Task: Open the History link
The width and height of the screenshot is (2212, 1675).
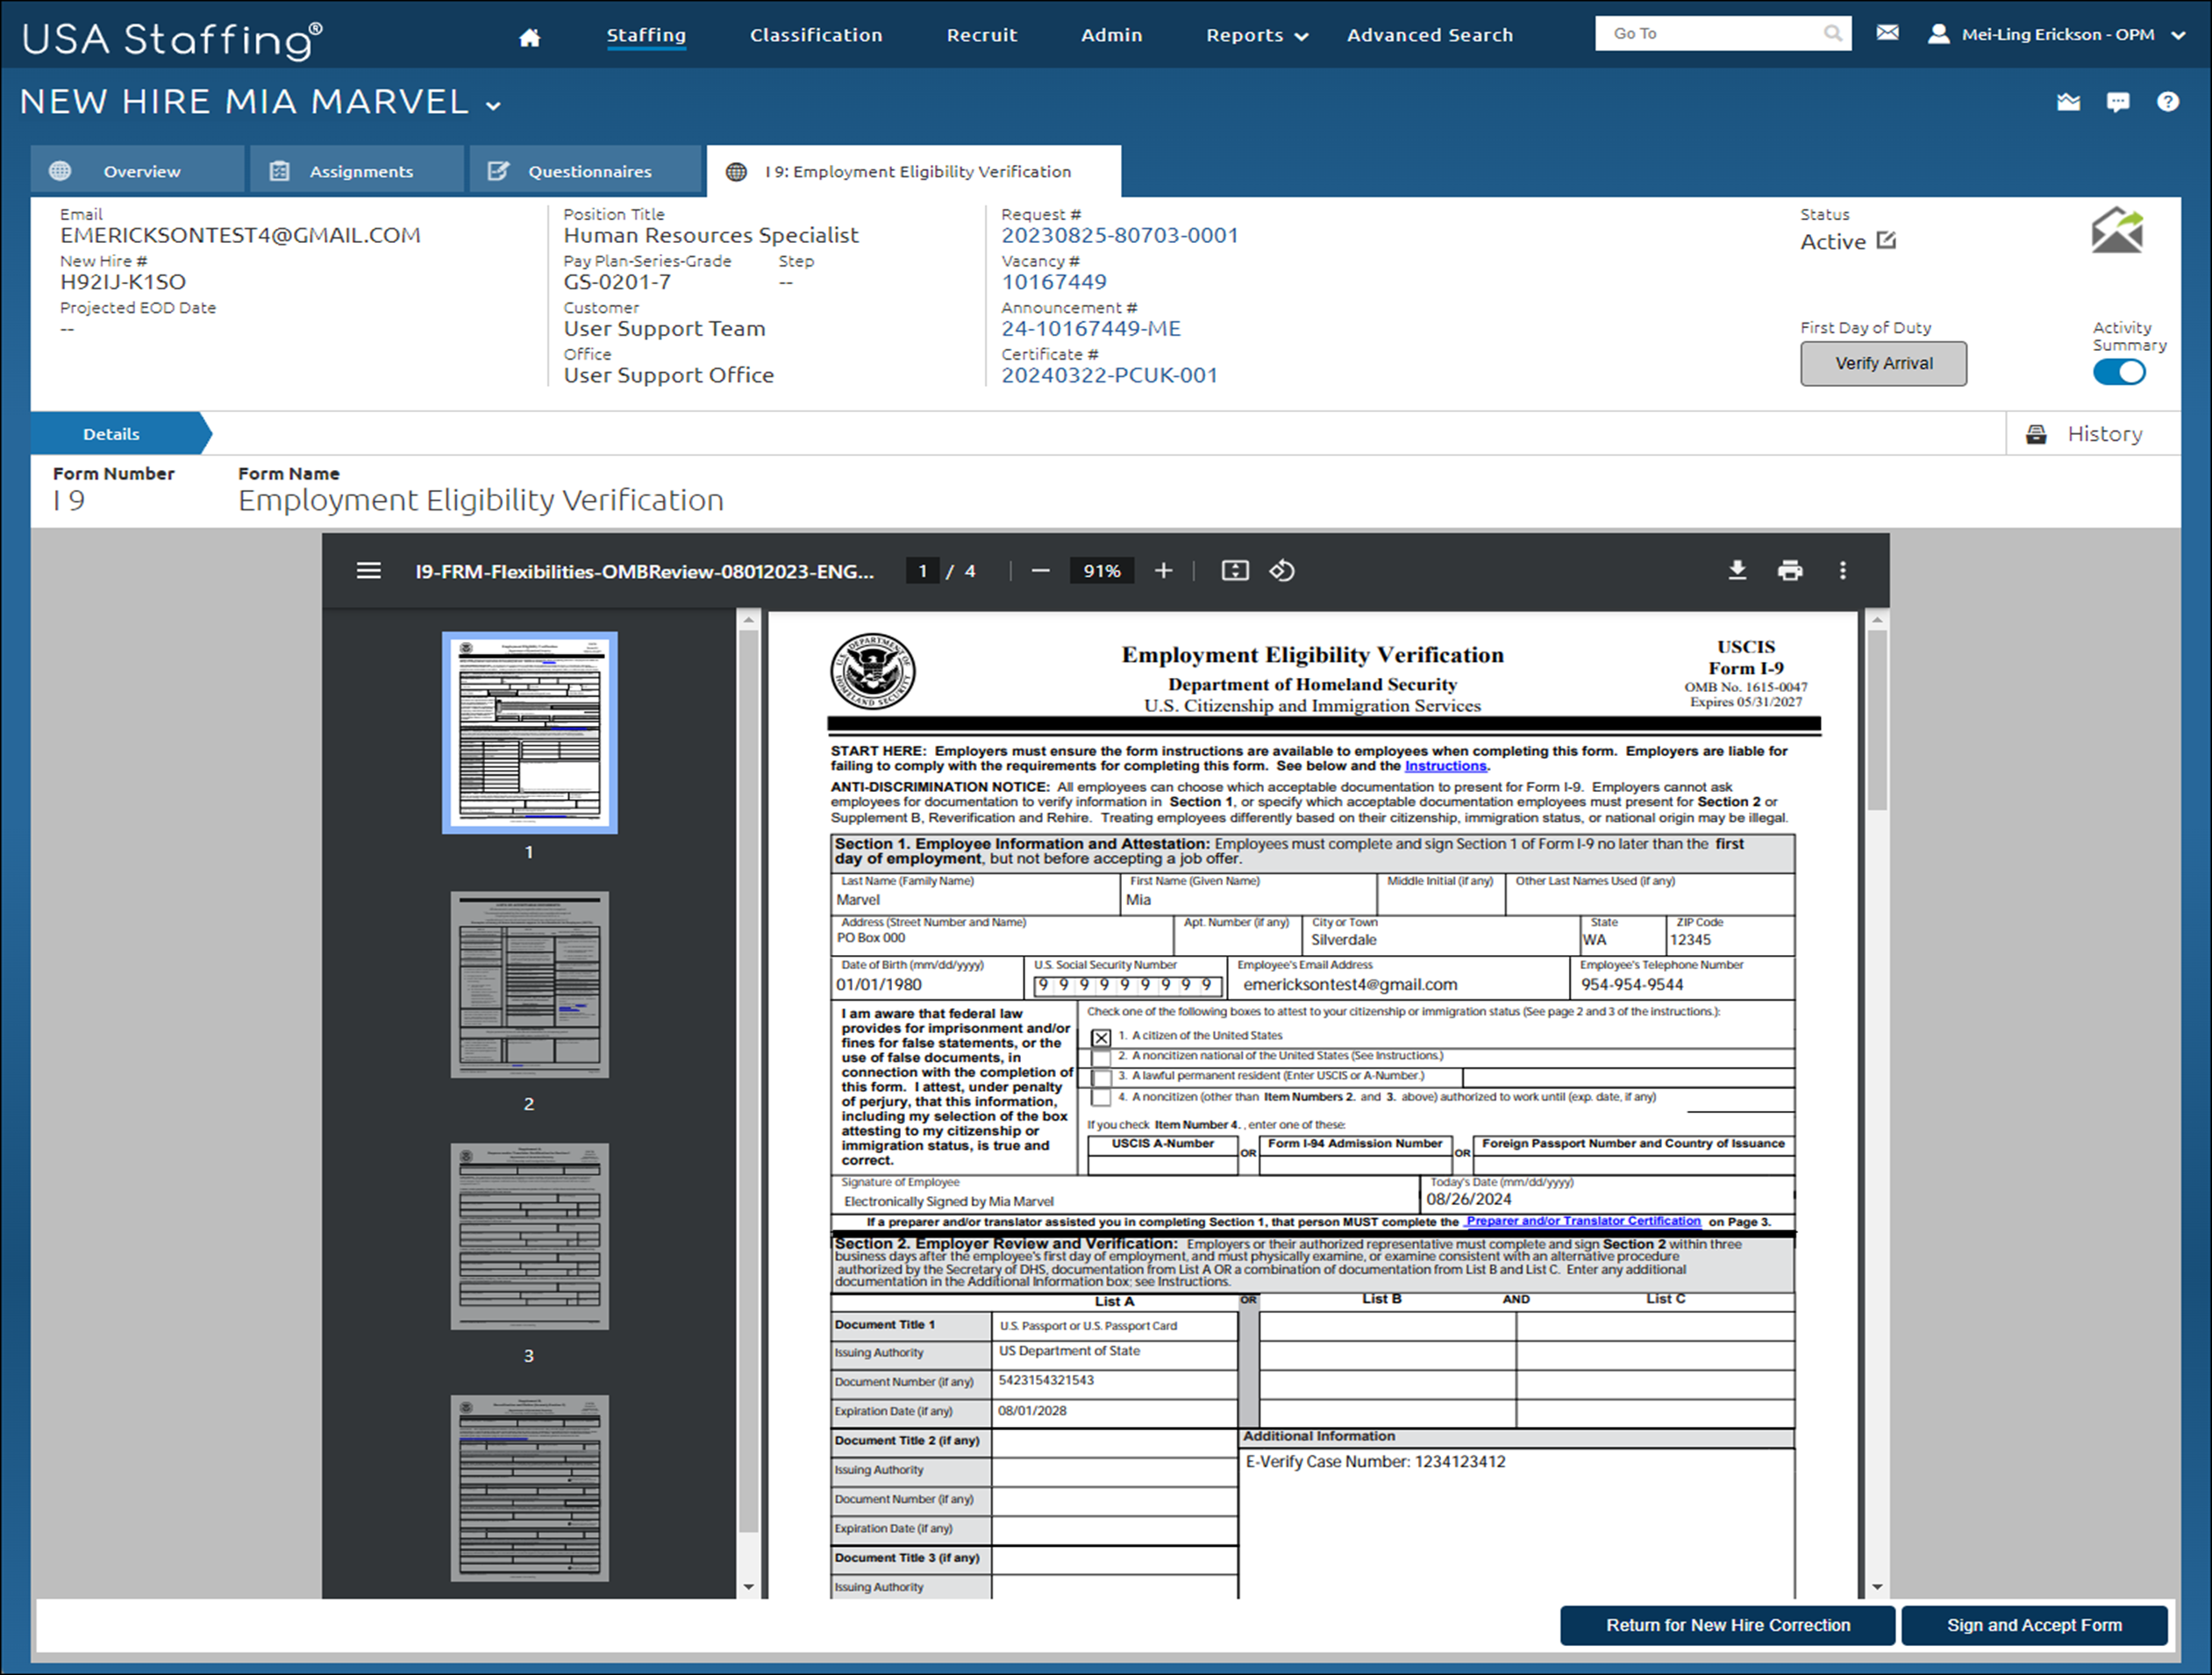Action: click(x=2104, y=434)
